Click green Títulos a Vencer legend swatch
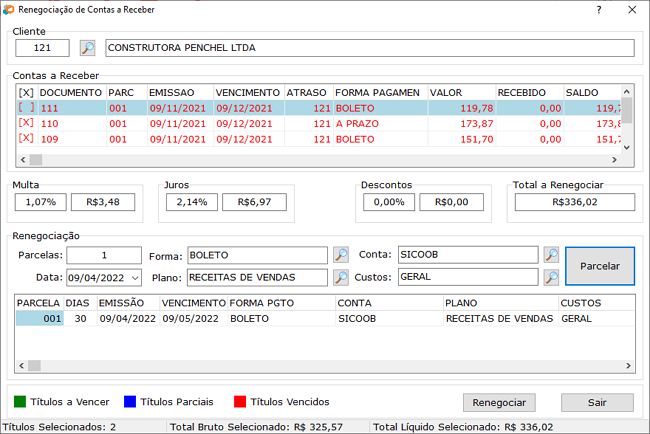650x434 pixels. (20, 402)
